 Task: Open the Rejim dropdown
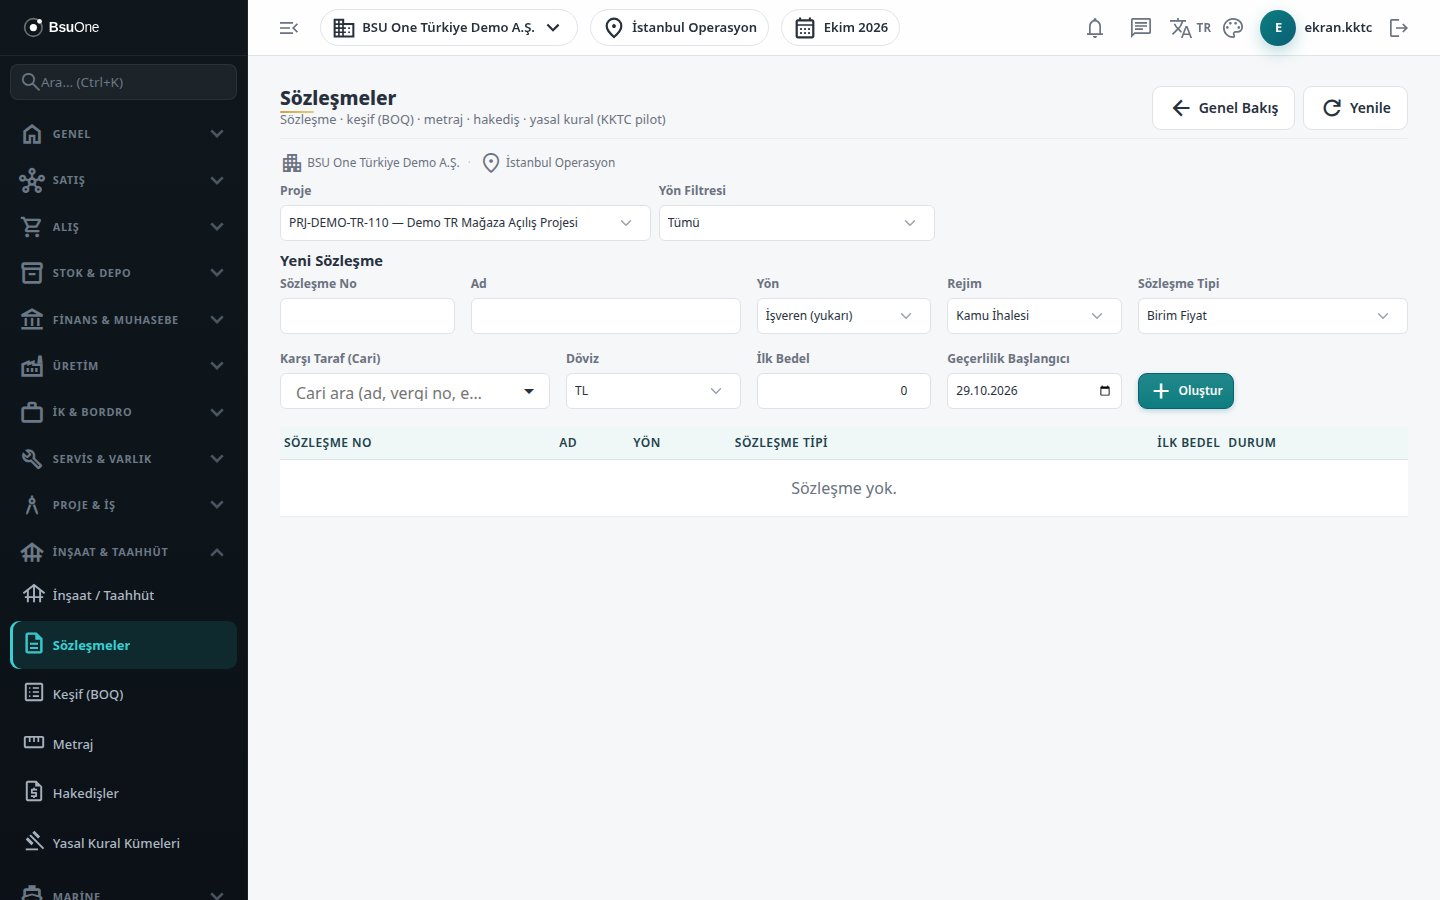pos(1034,316)
